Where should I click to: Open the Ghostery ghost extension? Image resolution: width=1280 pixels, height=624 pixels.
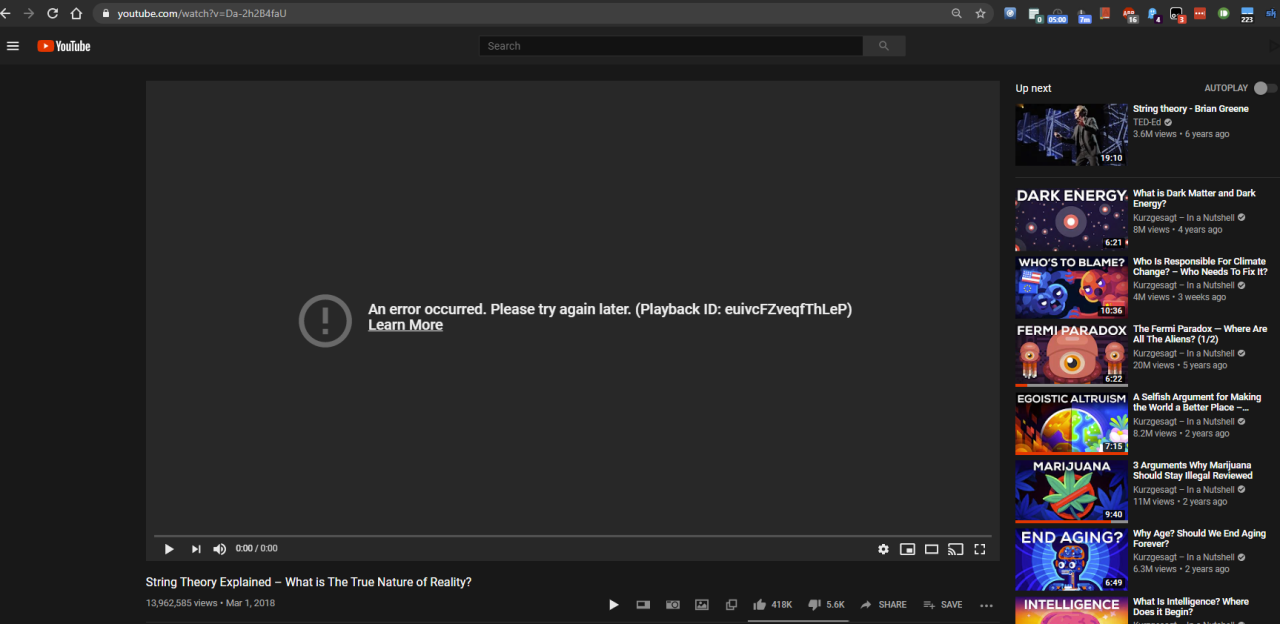1154,14
